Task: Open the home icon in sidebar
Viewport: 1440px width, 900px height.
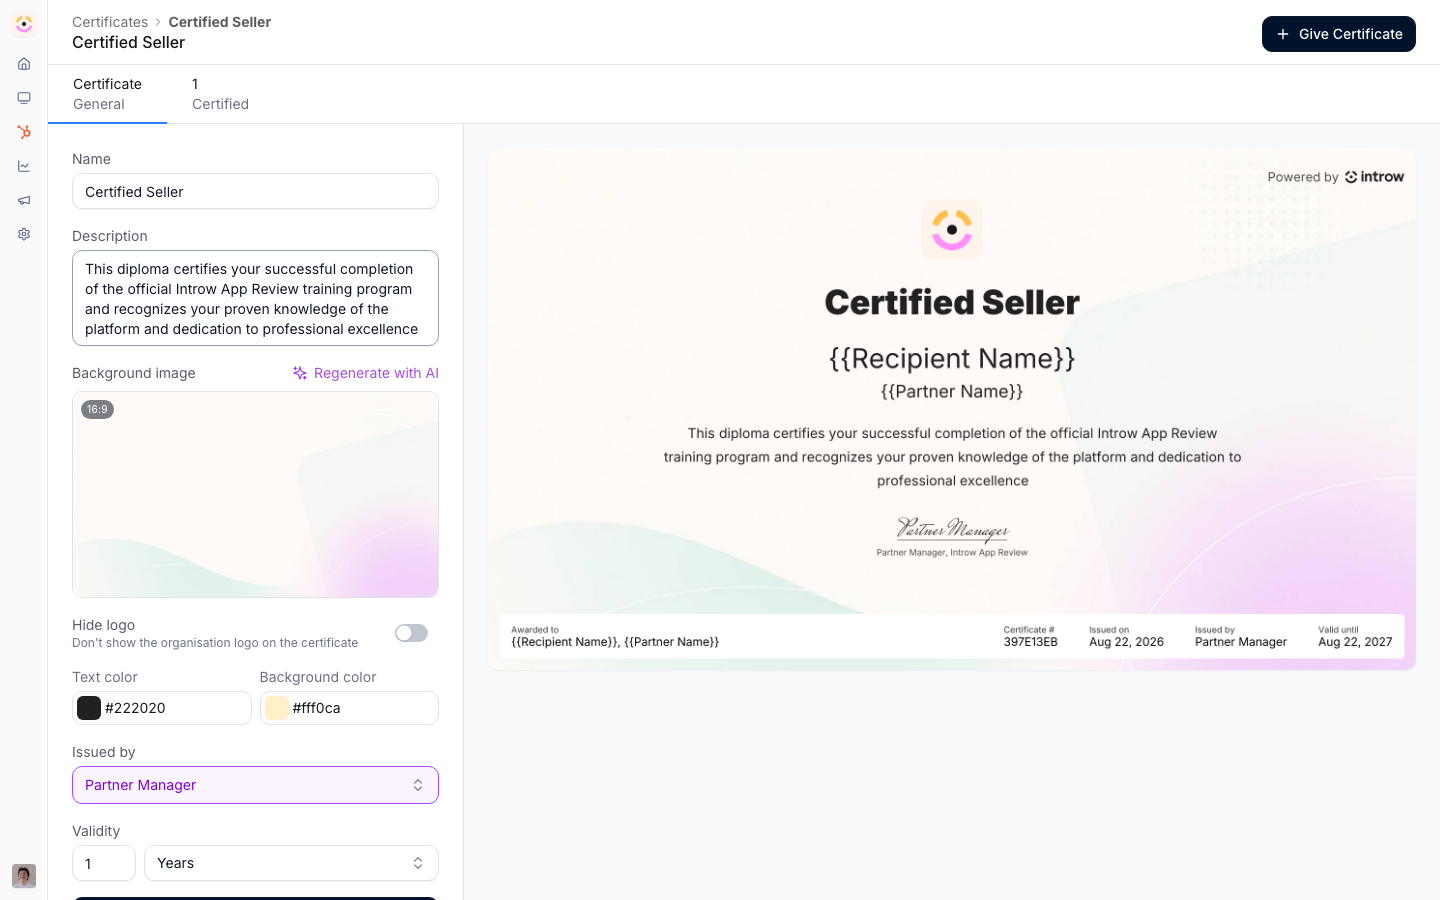Action: pyautogui.click(x=24, y=64)
